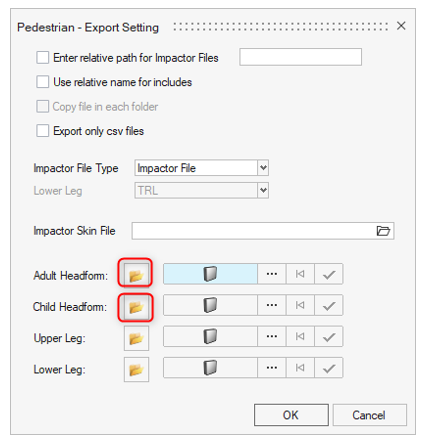Open Adult Headform ellipsis options
The image size is (427, 438).
272,274
